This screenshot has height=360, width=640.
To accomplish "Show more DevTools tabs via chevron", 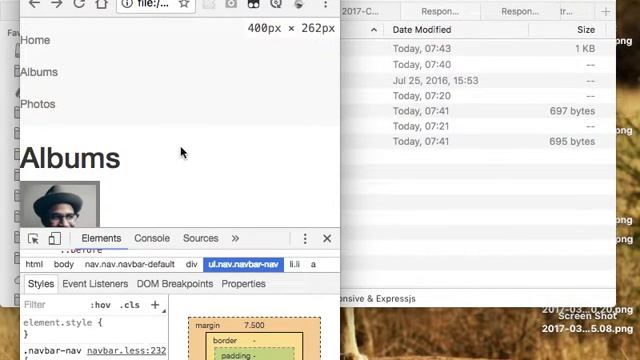I will pyautogui.click(x=235, y=238).
